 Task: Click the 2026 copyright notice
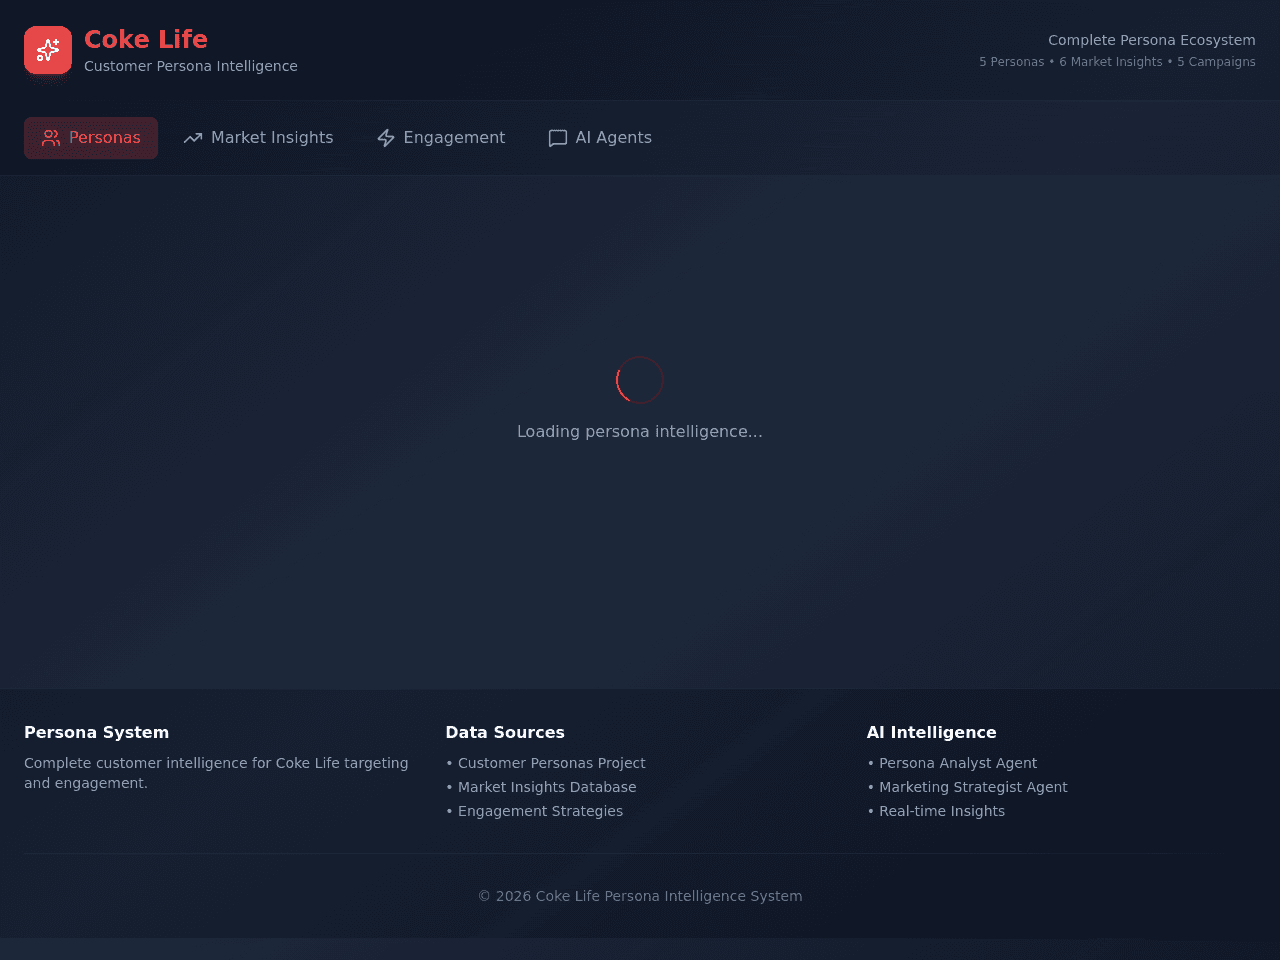(640, 896)
